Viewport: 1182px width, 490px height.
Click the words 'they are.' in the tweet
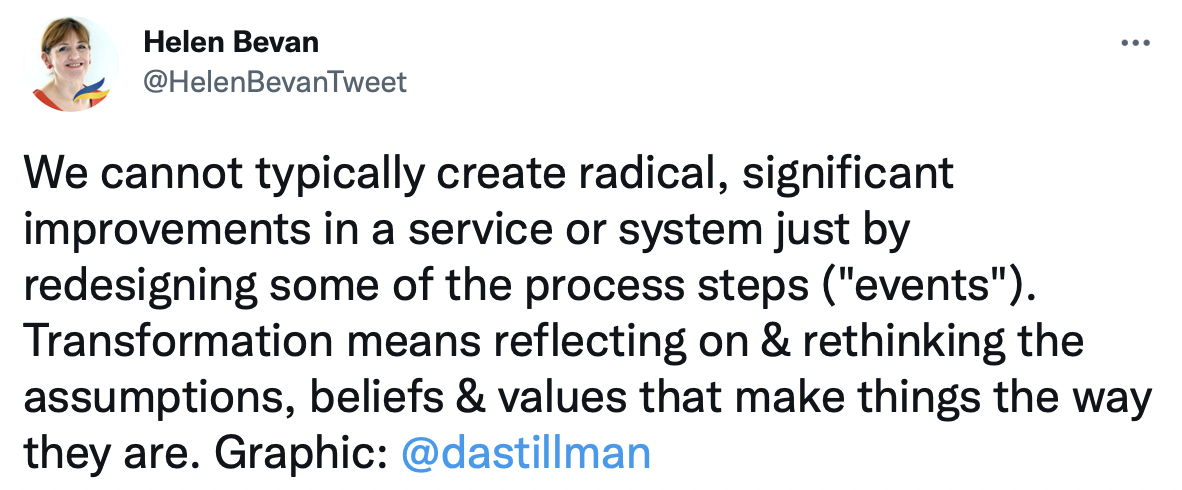113,453
